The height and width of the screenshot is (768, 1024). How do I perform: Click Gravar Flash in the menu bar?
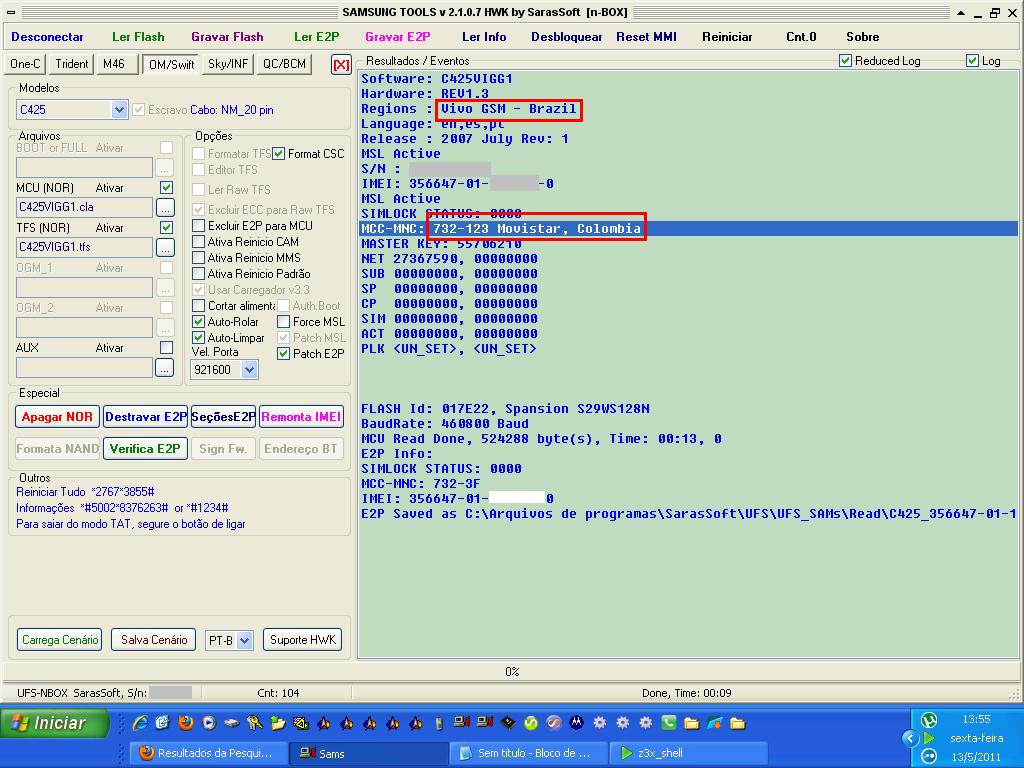tap(227, 37)
